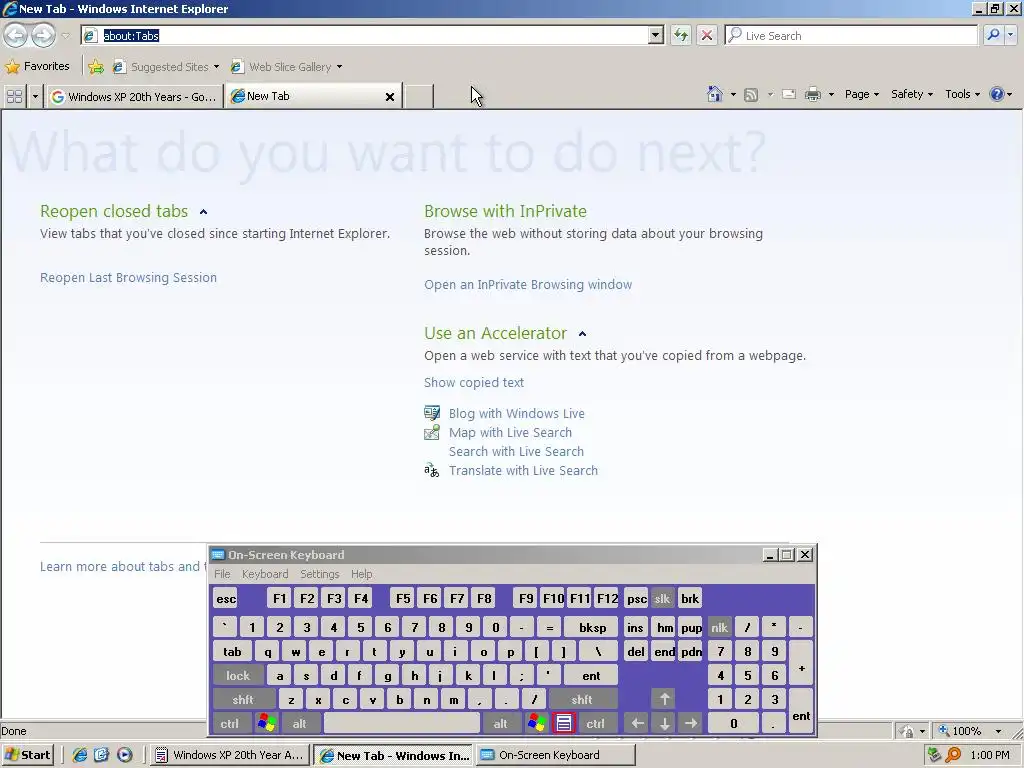Toggle the lock (caps lock) key

238,675
